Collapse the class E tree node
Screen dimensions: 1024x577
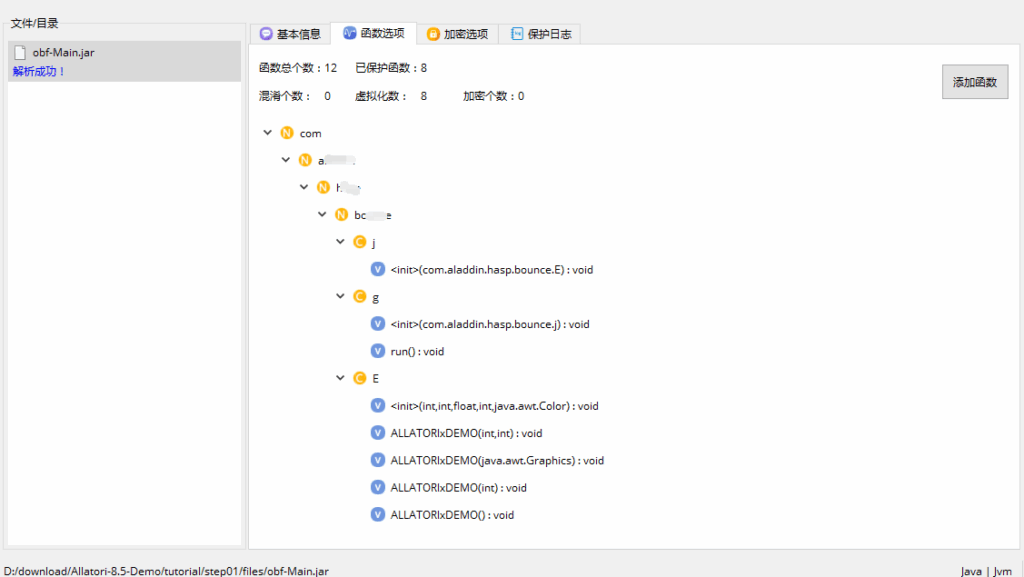click(x=341, y=378)
